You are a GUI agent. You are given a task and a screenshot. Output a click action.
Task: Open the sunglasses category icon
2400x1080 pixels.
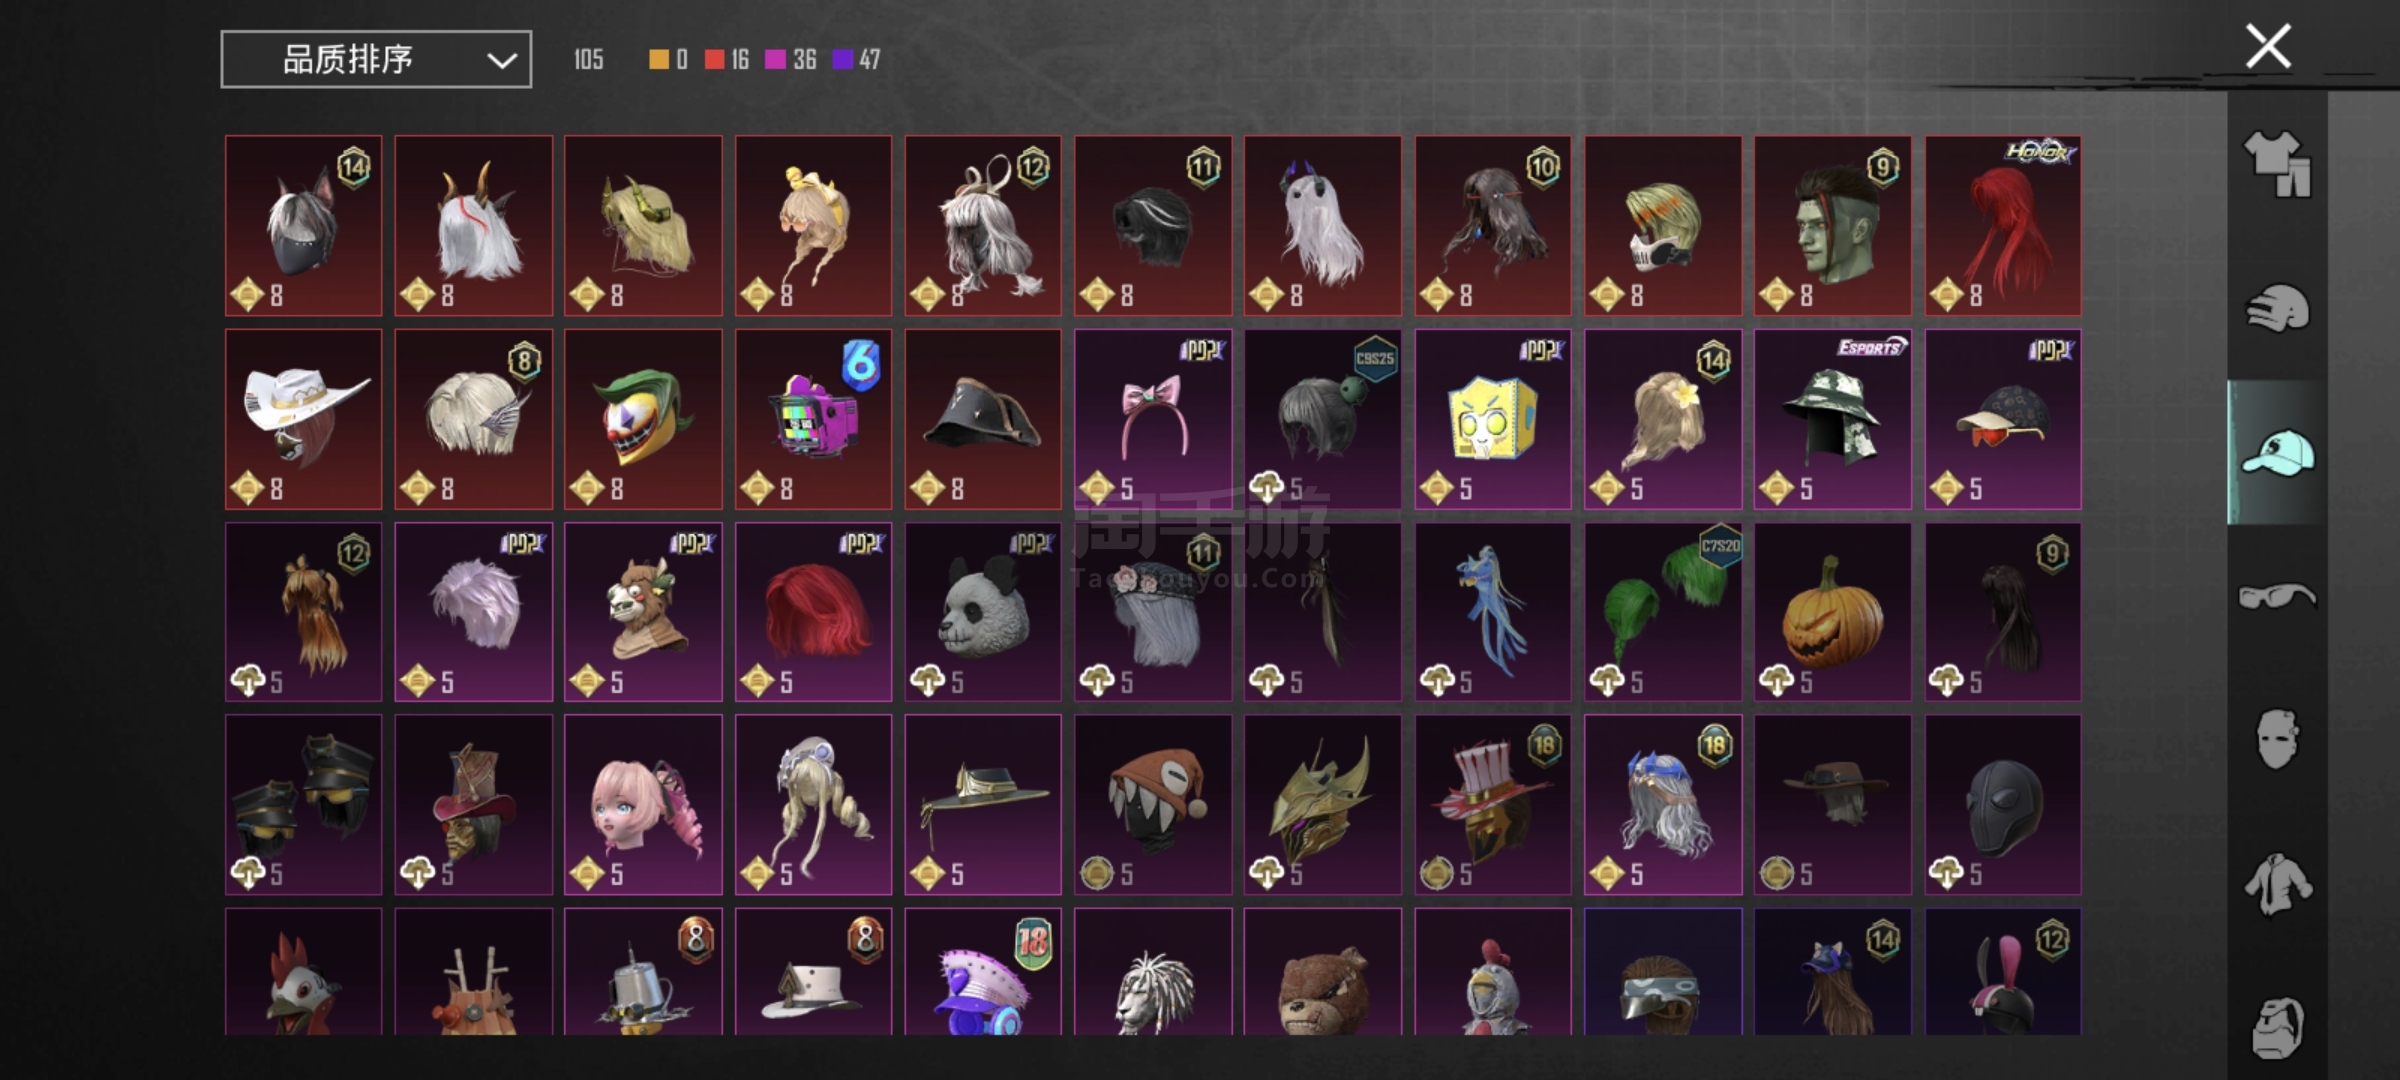[x=2277, y=597]
